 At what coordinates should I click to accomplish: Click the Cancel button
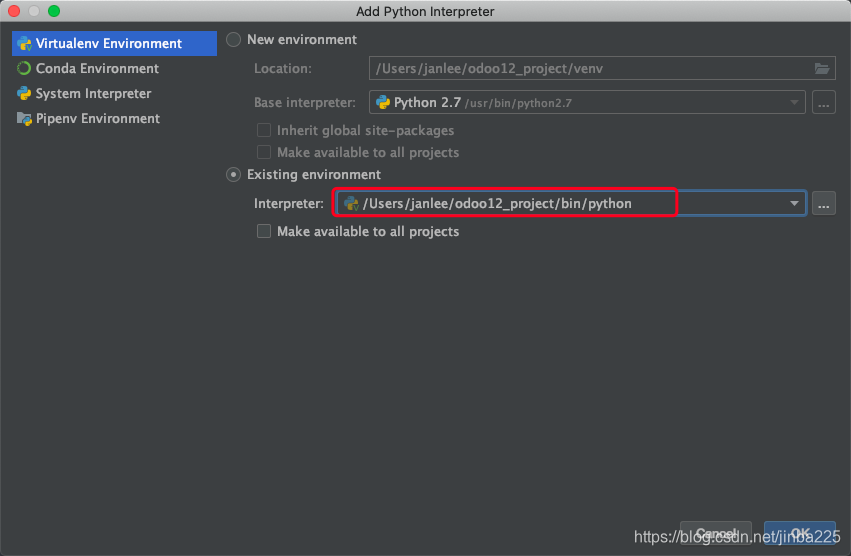click(716, 533)
